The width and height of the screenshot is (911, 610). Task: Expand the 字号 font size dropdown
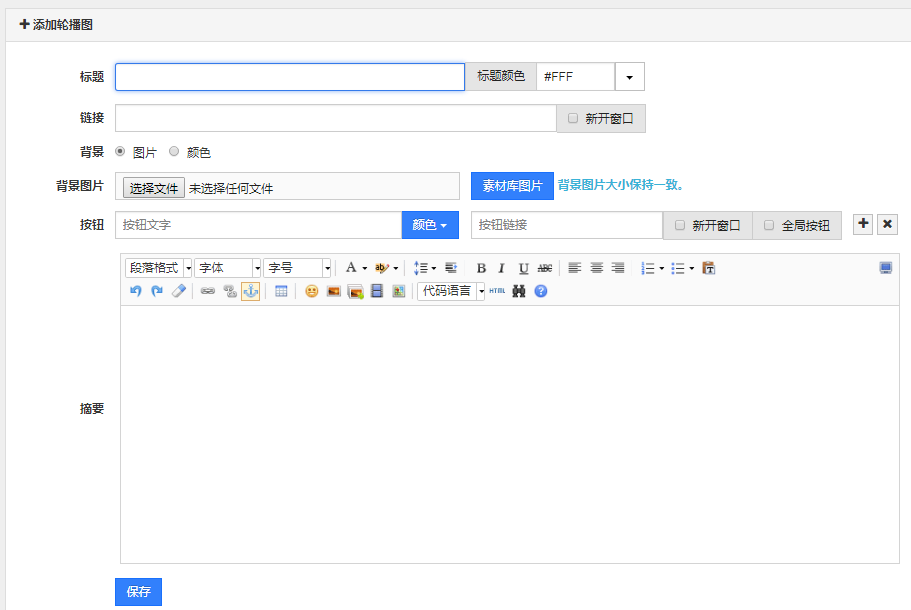297,268
